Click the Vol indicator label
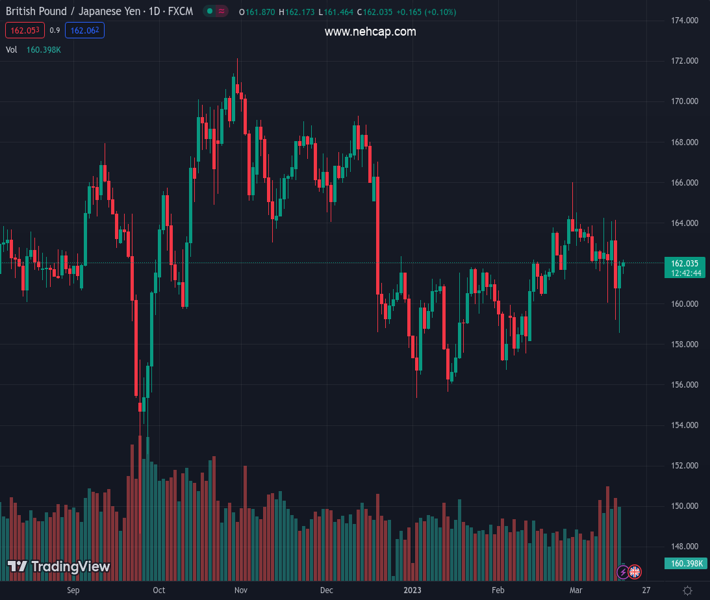This screenshot has width=710, height=600. pos(12,50)
